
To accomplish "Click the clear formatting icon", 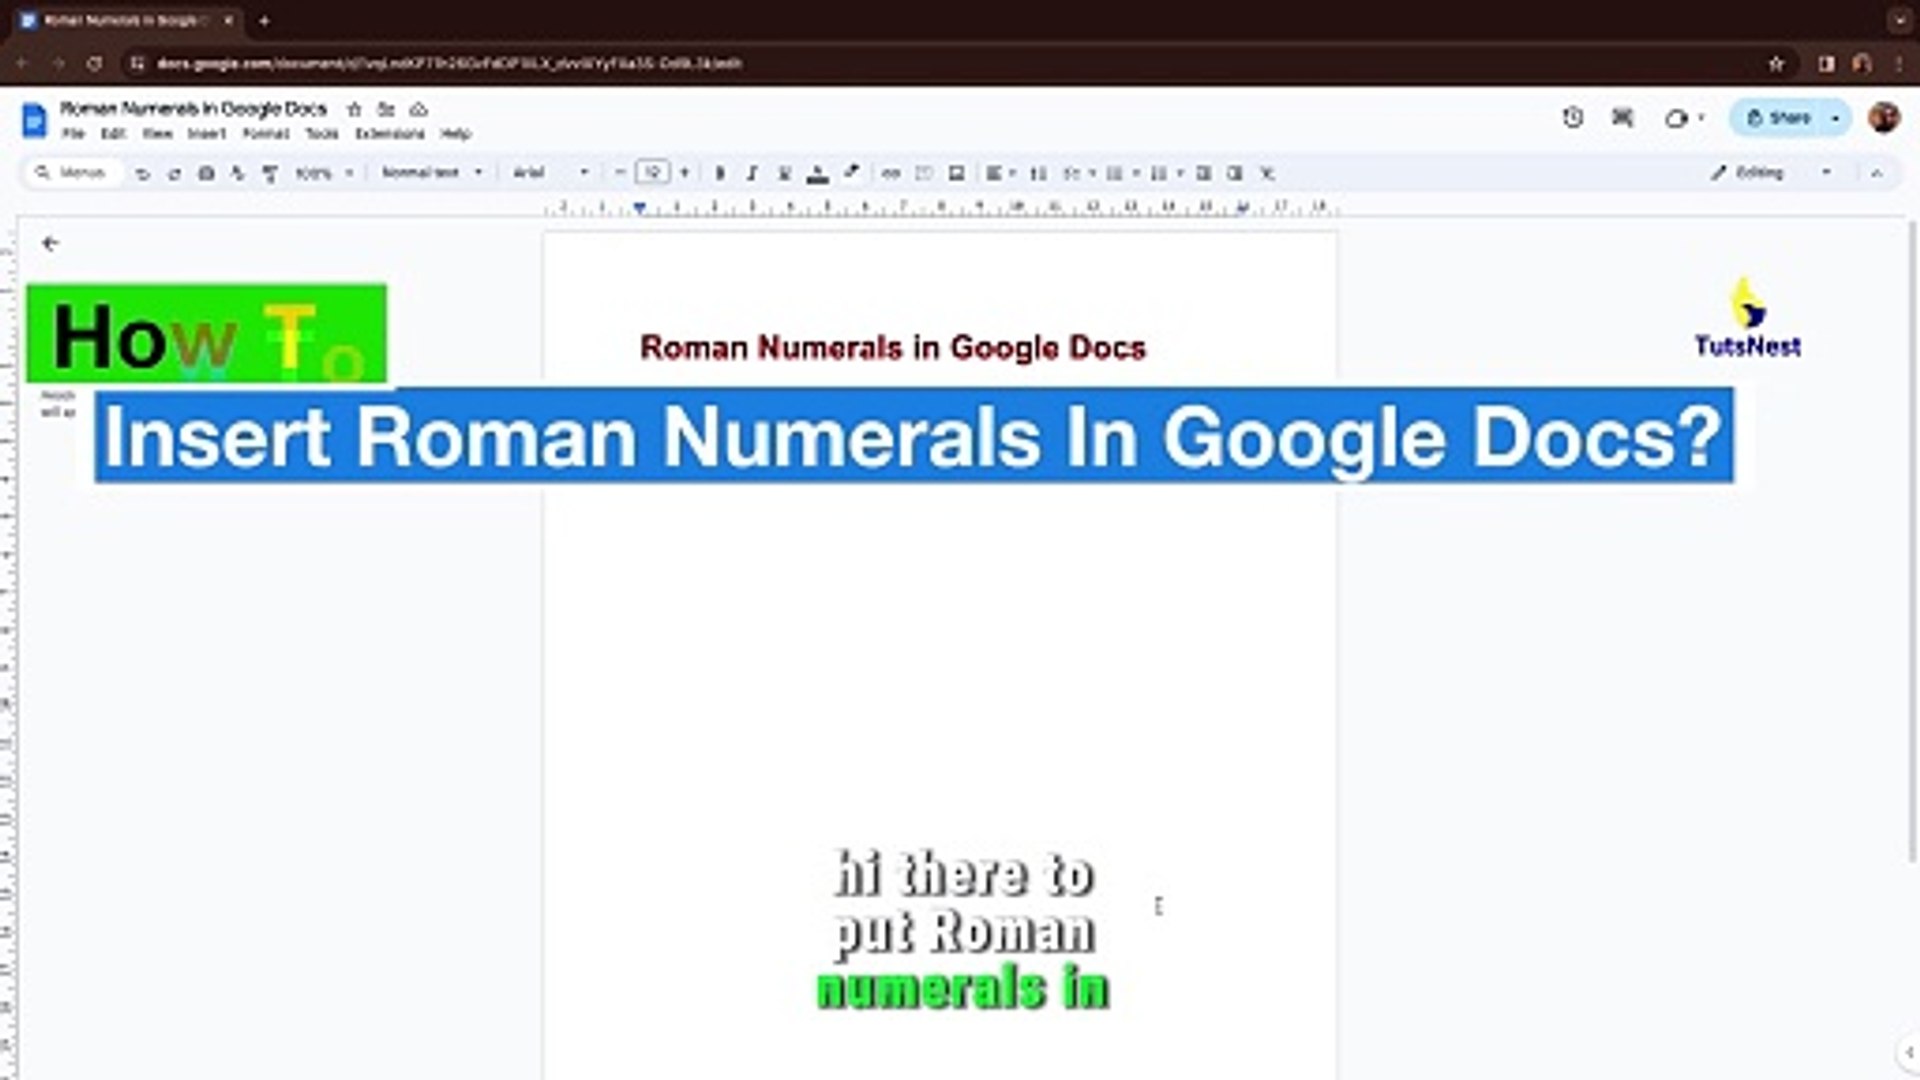I will click(x=1267, y=173).
